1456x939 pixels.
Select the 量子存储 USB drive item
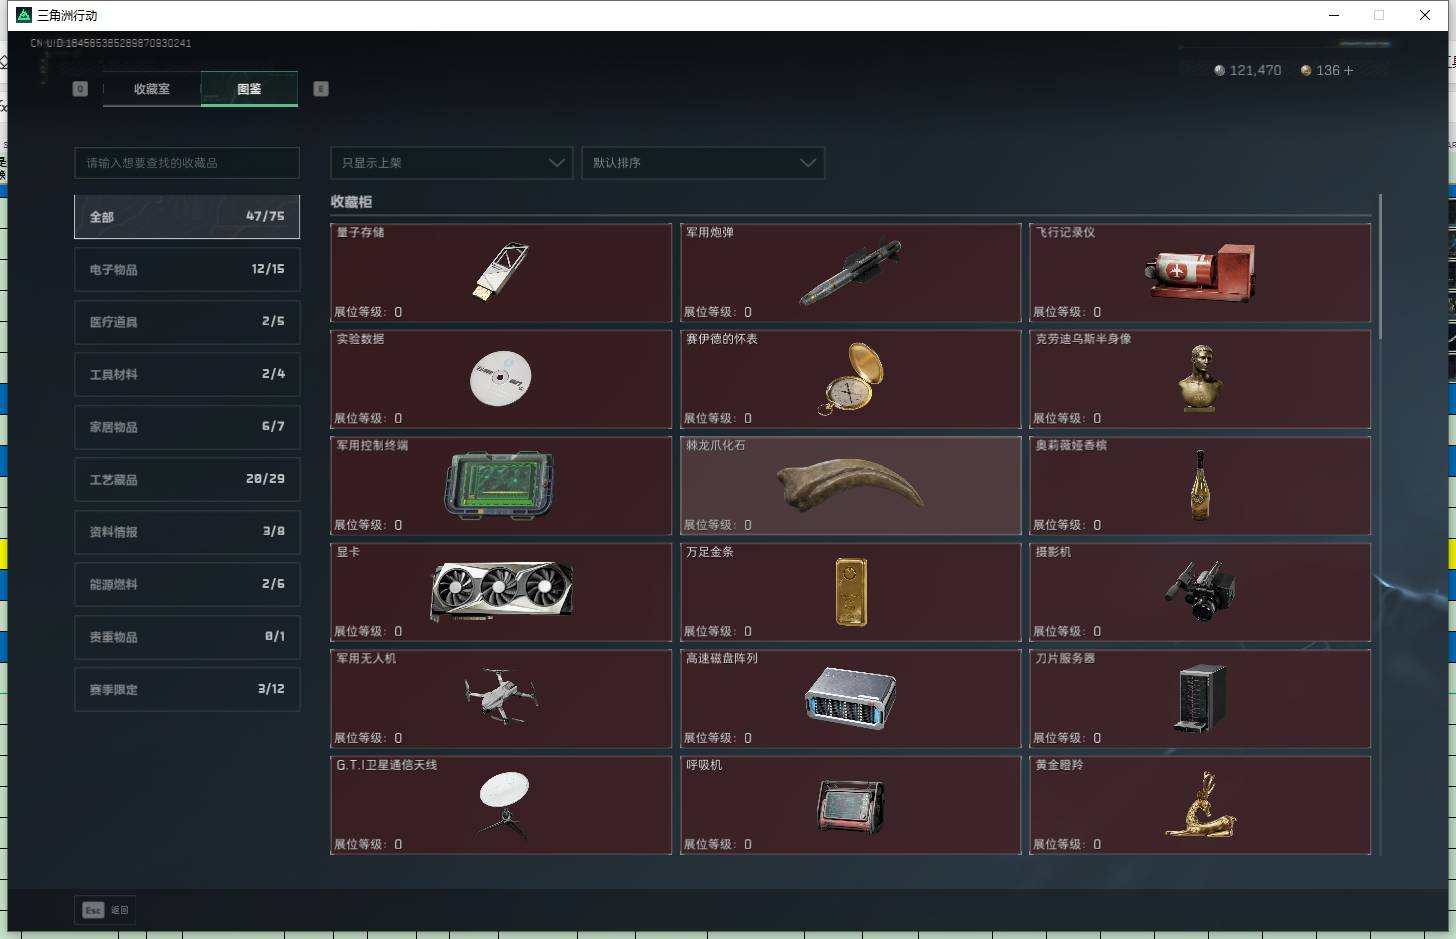(501, 272)
